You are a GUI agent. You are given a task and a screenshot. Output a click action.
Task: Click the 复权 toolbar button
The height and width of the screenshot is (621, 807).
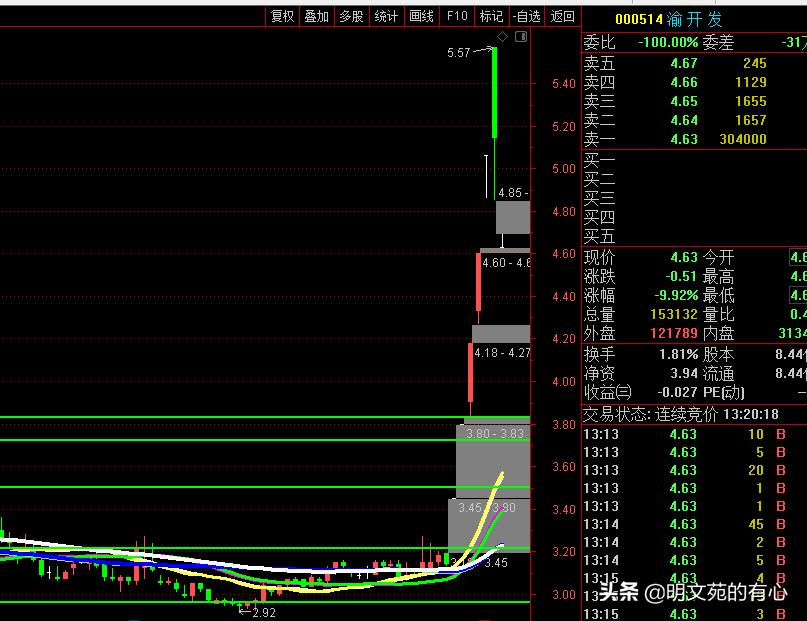pyautogui.click(x=282, y=16)
